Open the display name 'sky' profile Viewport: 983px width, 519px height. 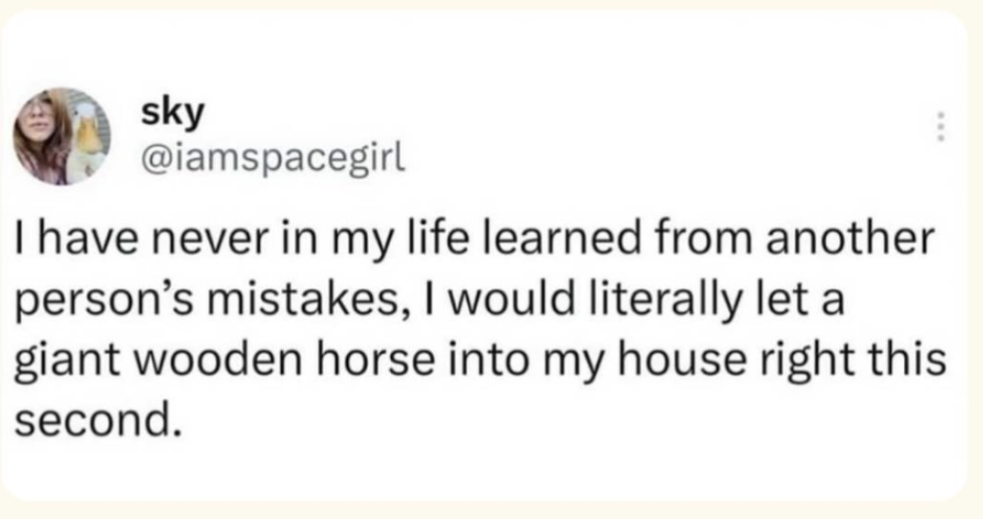173,114
